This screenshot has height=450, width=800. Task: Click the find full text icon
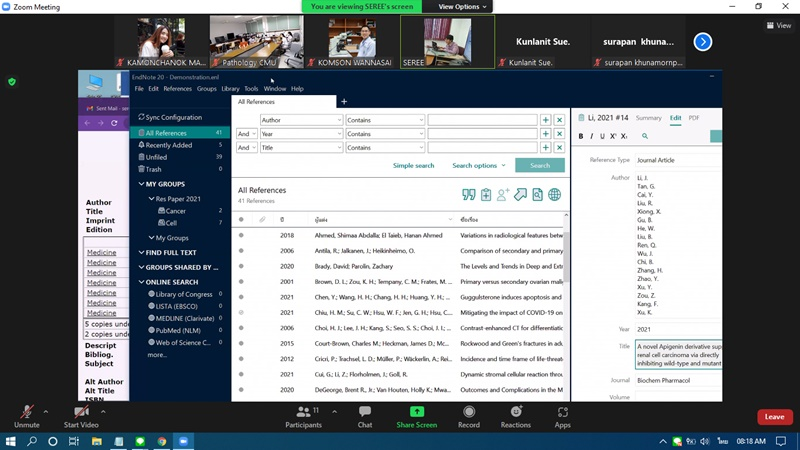pyautogui.click(x=537, y=195)
